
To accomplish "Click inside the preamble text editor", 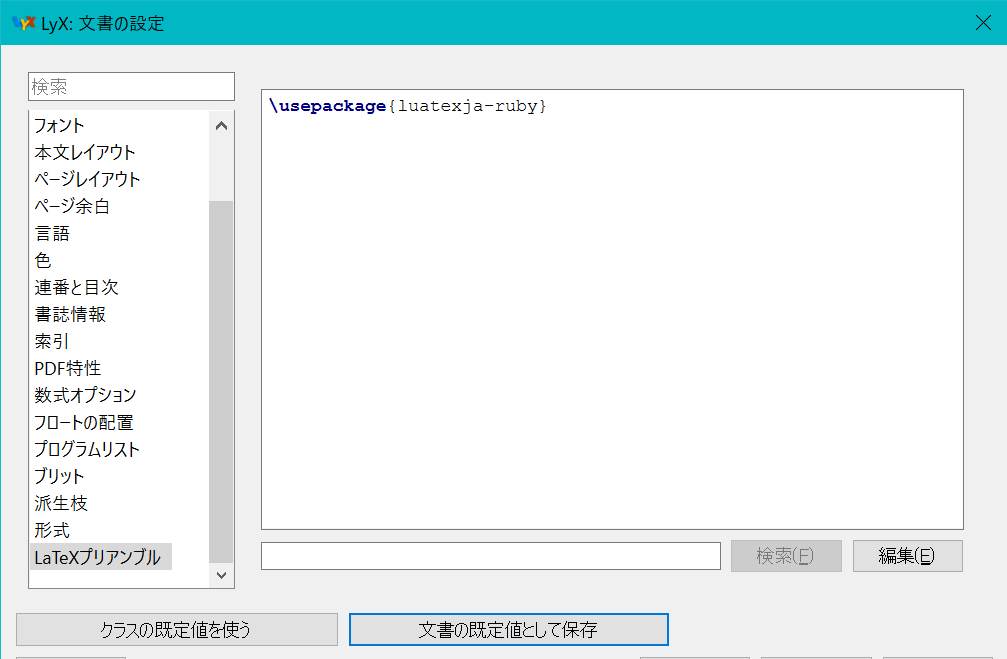I will tap(612, 310).
